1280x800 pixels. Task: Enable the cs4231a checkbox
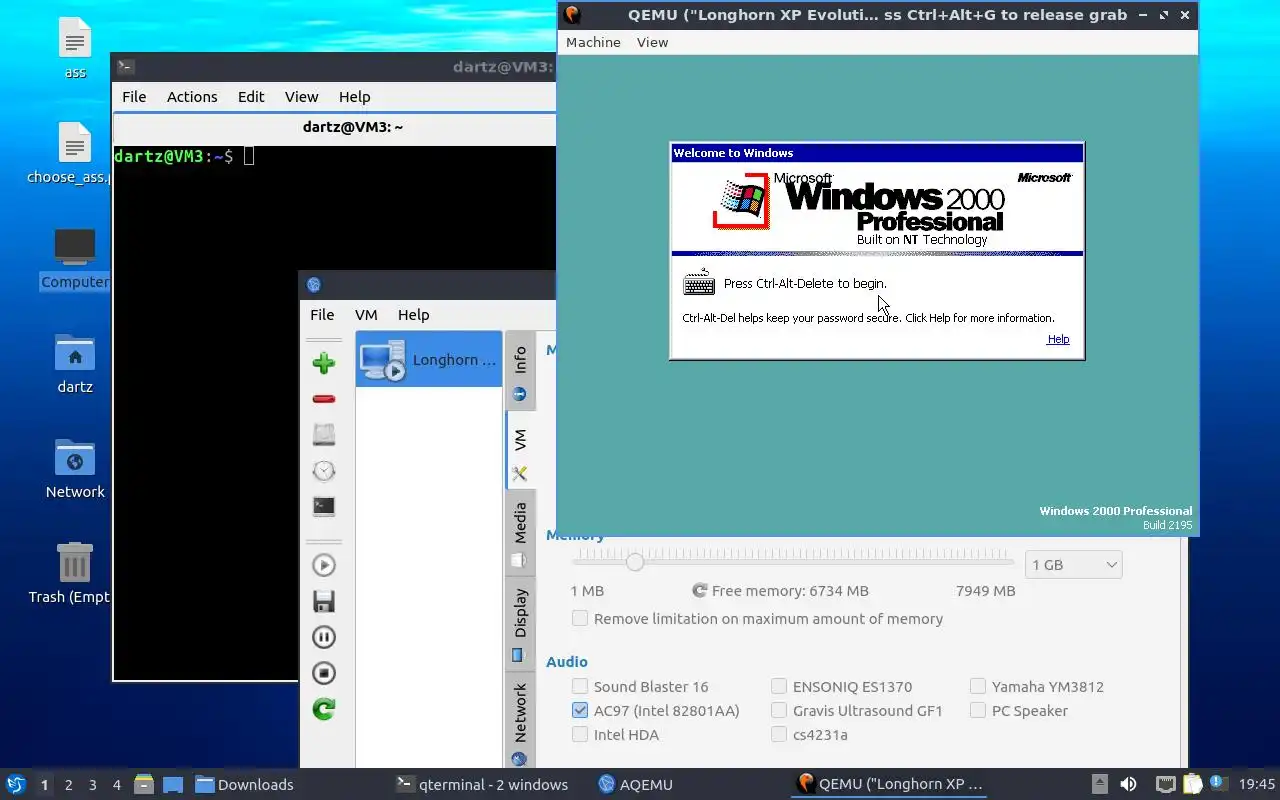[x=779, y=734]
